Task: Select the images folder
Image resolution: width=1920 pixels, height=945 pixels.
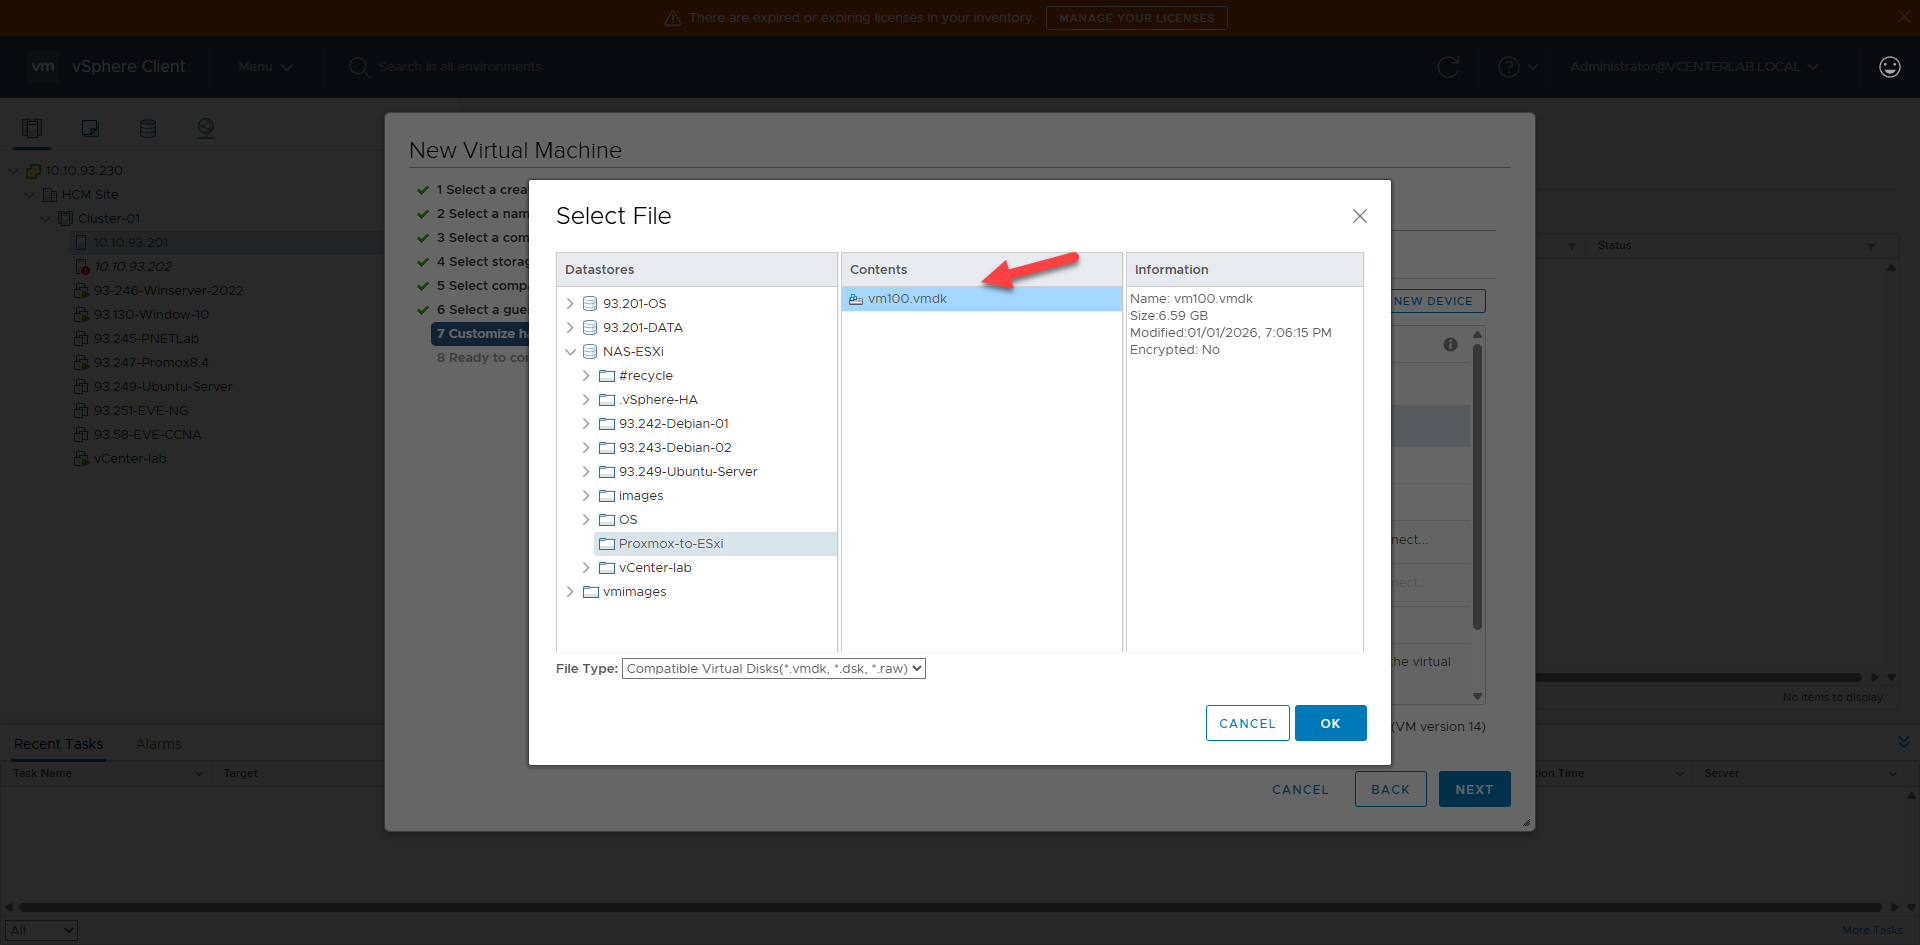Action: point(640,496)
